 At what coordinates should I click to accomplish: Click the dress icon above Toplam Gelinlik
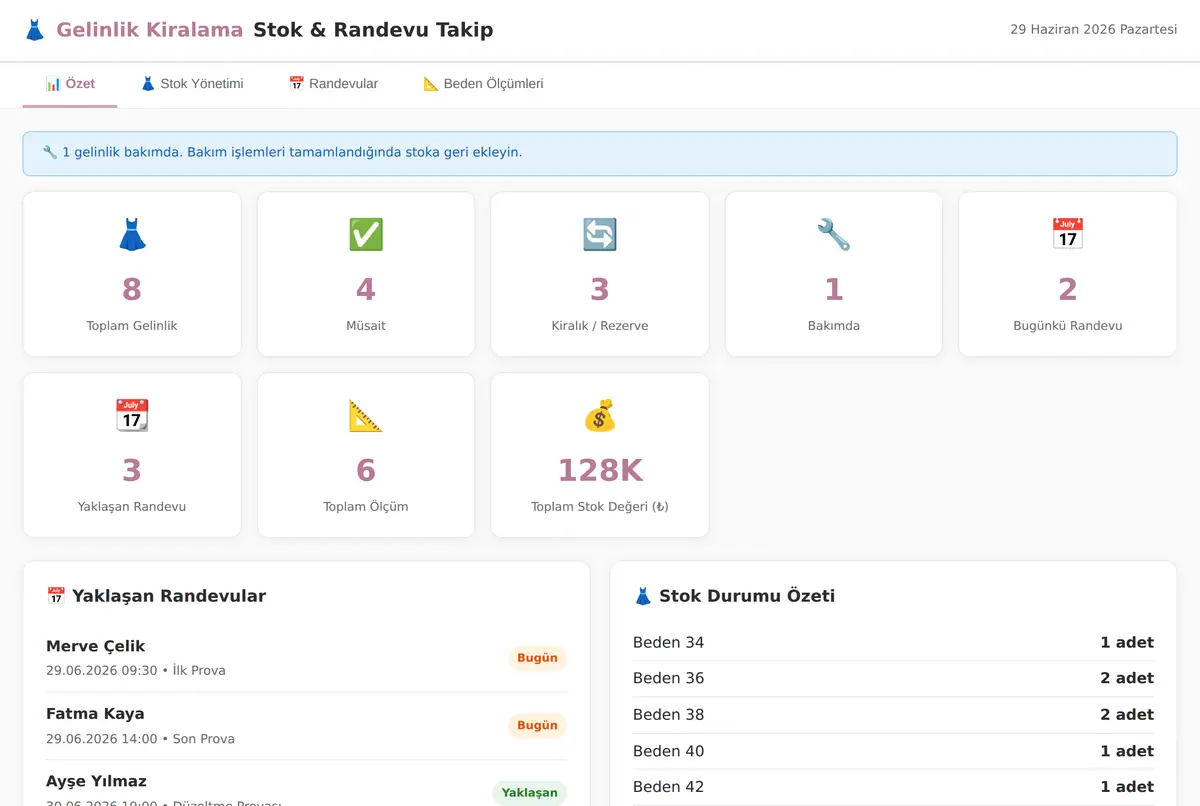[x=132, y=235]
